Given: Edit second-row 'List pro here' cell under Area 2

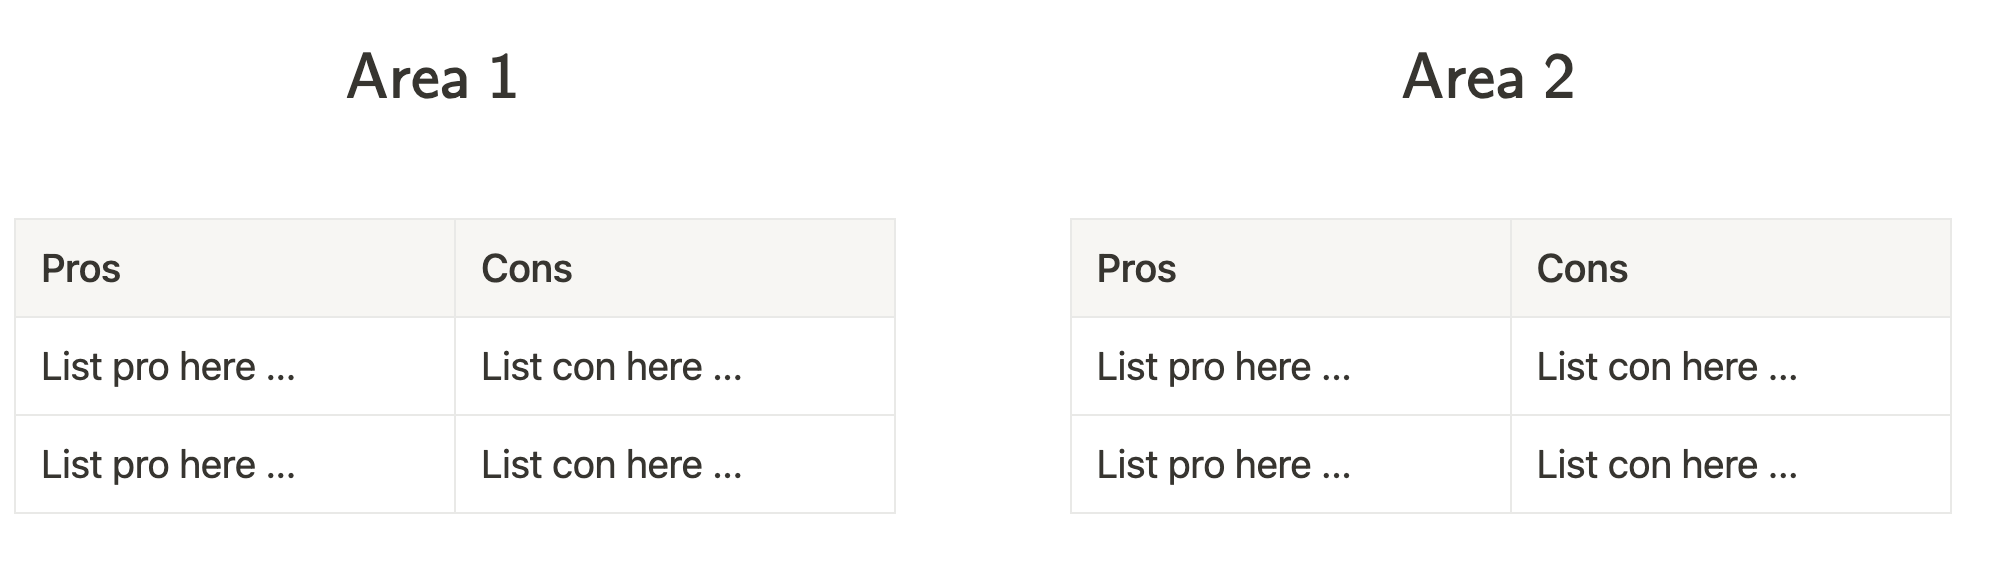Looking at the screenshot, I should 1291,464.
